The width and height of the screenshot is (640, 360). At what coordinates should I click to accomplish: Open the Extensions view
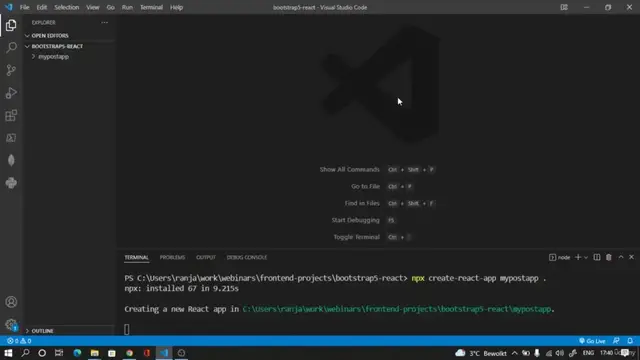pyautogui.click(x=11, y=116)
